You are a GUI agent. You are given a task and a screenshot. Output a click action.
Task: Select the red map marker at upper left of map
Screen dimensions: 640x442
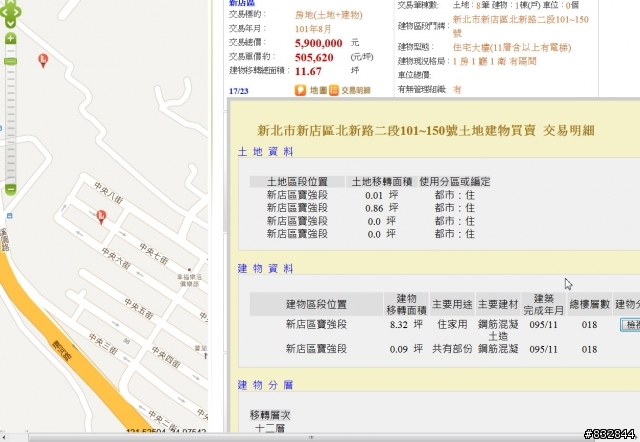tap(43, 60)
